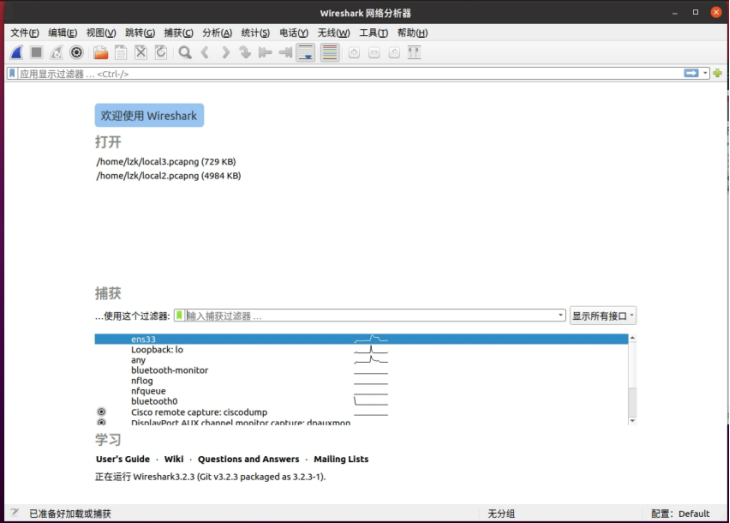This screenshot has width=730, height=523.
Task: Click options gear beside ciscodump
Action: click(x=101, y=412)
